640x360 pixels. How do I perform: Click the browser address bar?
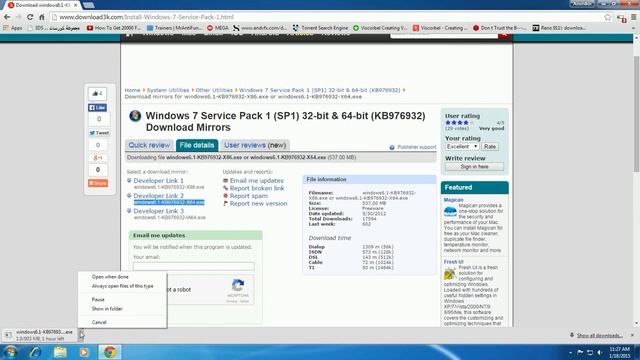pos(327,17)
